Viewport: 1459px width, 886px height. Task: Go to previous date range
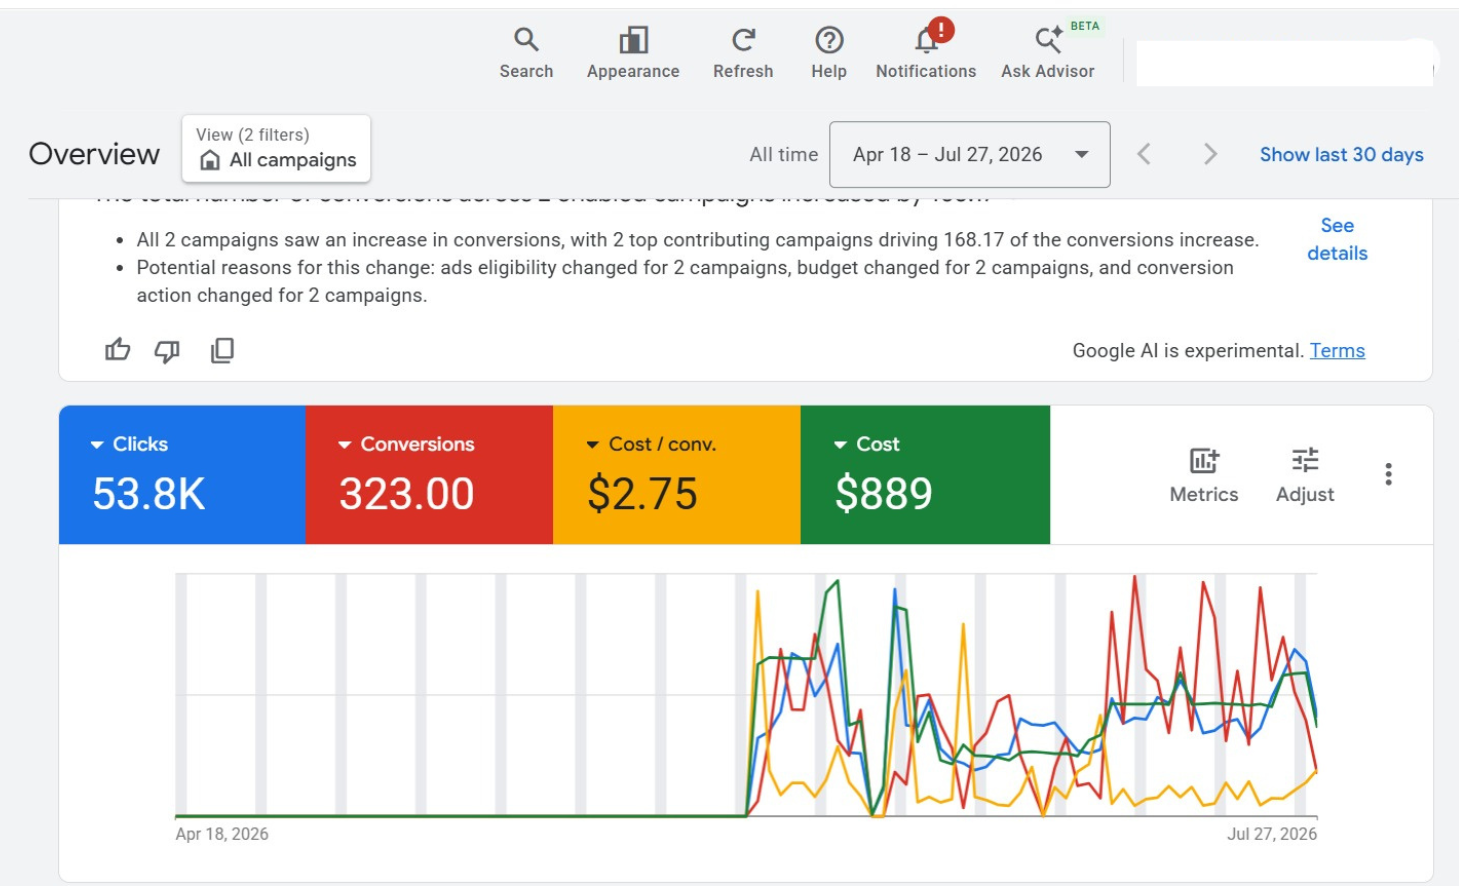click(x=1145, y=154)
